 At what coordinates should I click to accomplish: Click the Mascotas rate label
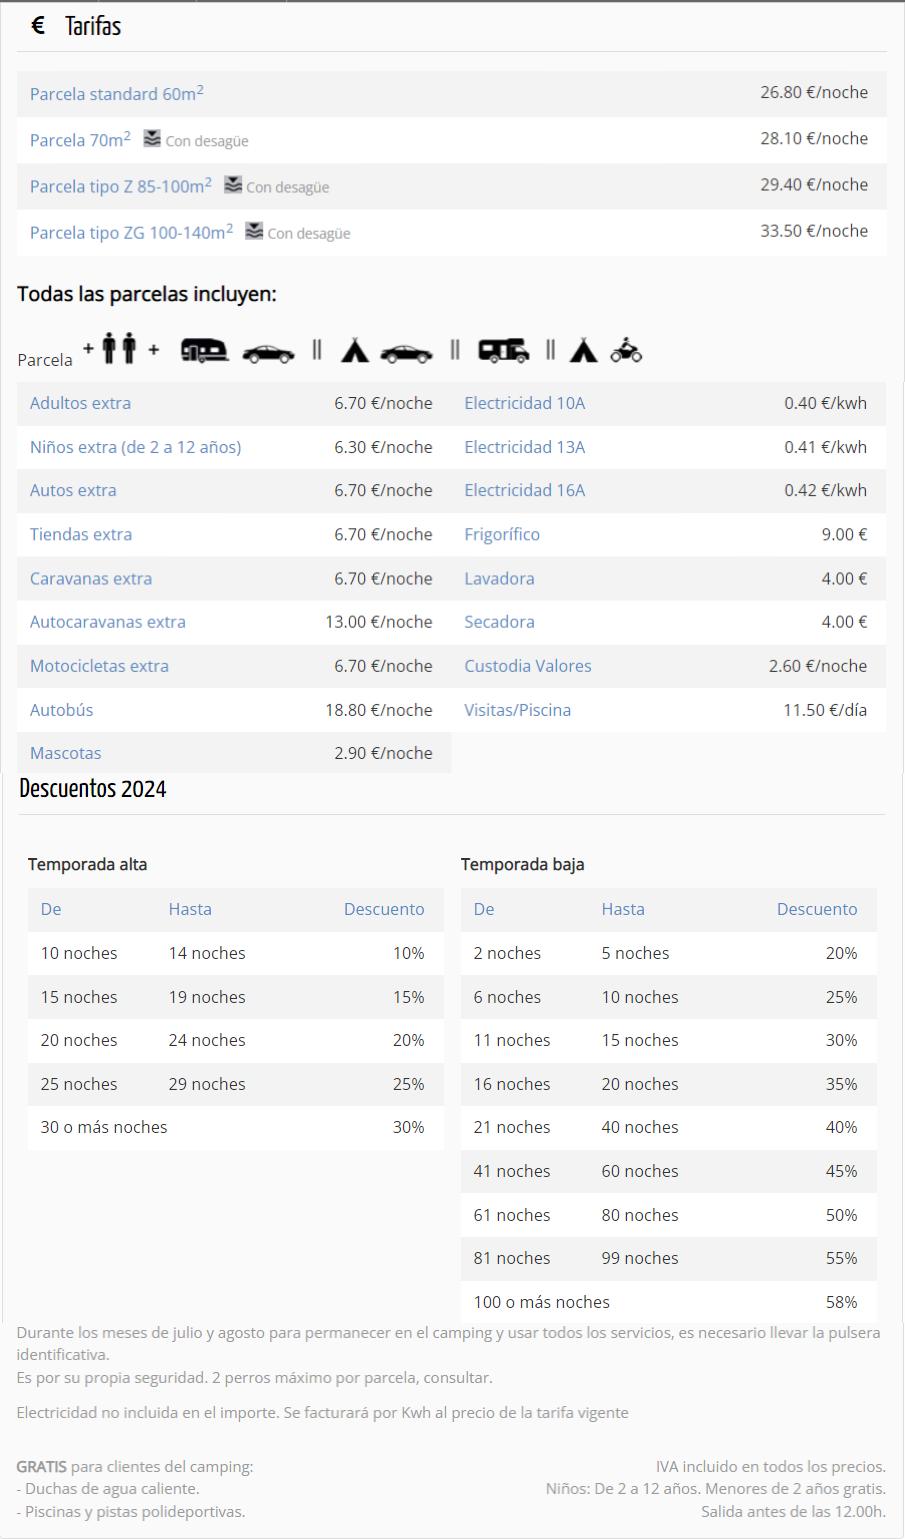(65, 753)
